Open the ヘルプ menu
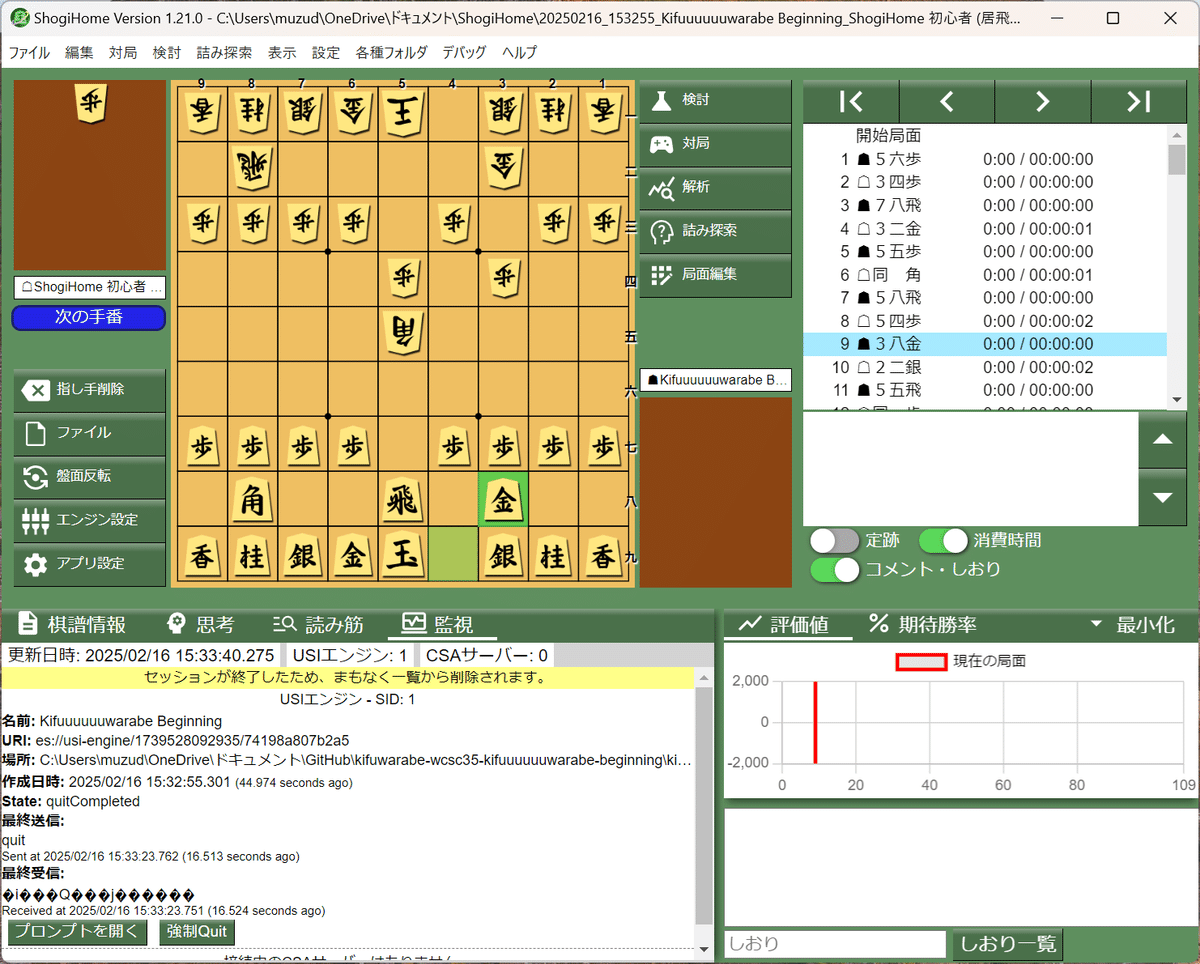This screenshot has height=964, width=1200. point(520,53)
